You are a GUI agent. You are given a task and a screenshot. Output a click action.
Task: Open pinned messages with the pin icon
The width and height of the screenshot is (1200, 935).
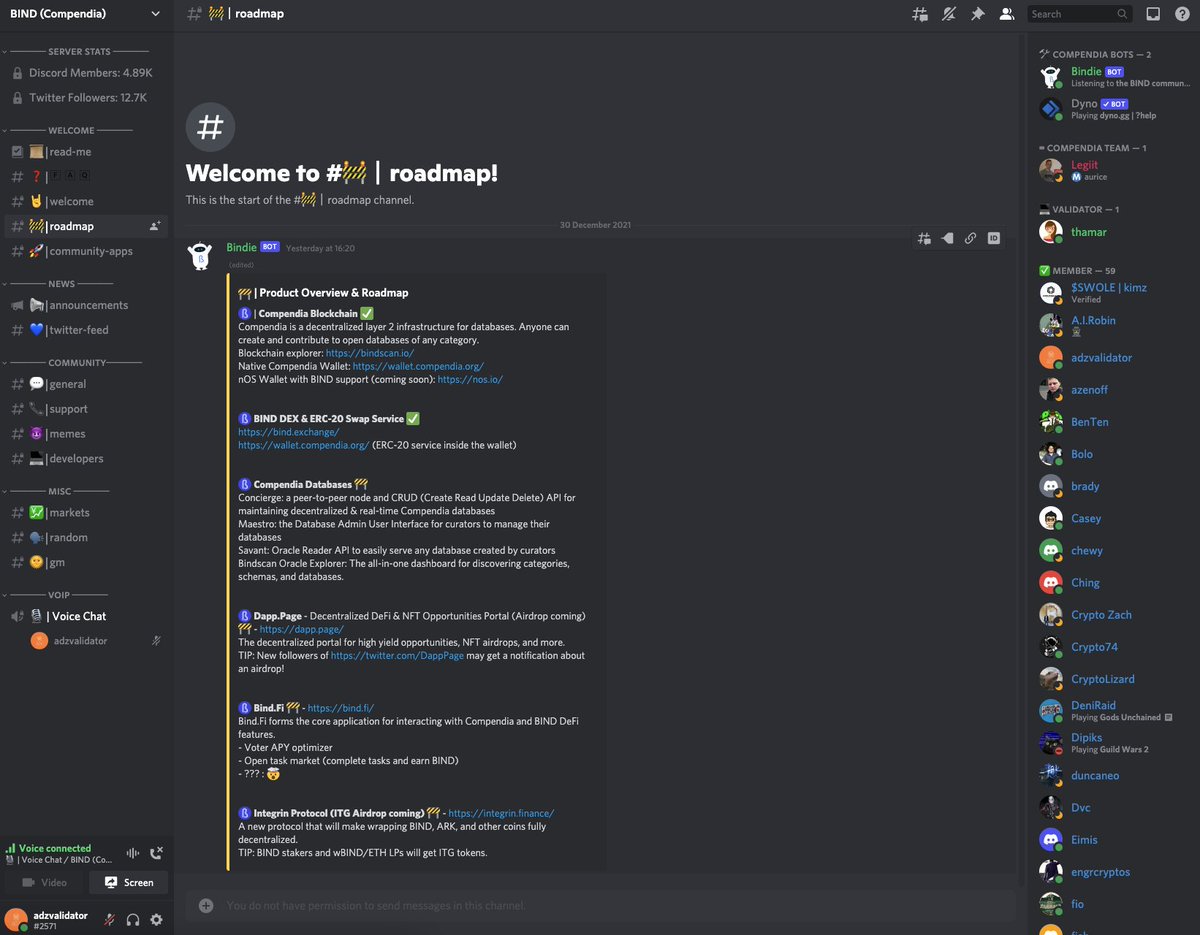coord(978,14)
